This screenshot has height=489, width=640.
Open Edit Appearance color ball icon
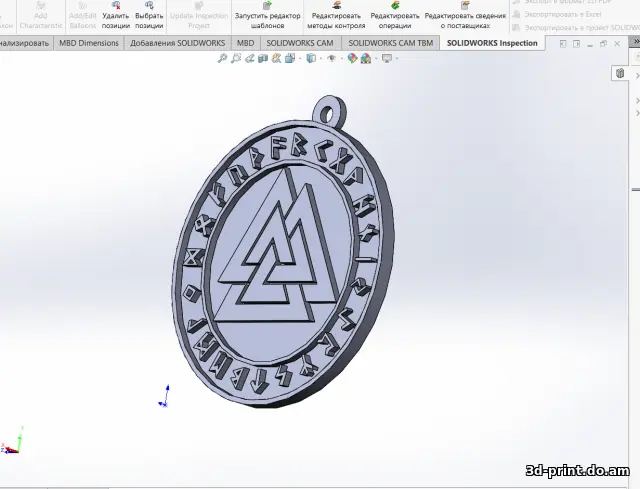[x=352, y=58]
